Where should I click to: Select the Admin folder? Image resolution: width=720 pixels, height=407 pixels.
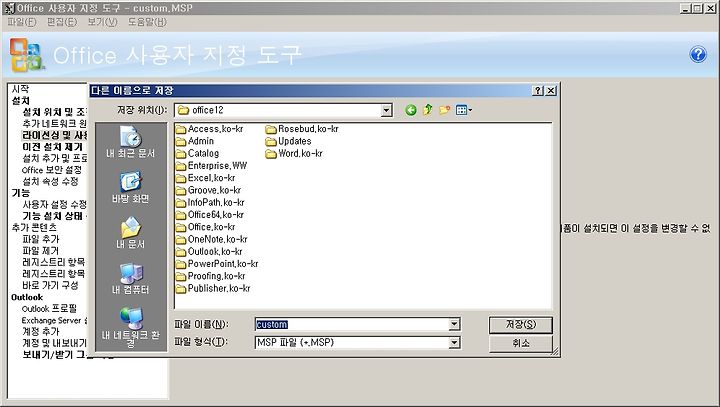tap(195, 141)
